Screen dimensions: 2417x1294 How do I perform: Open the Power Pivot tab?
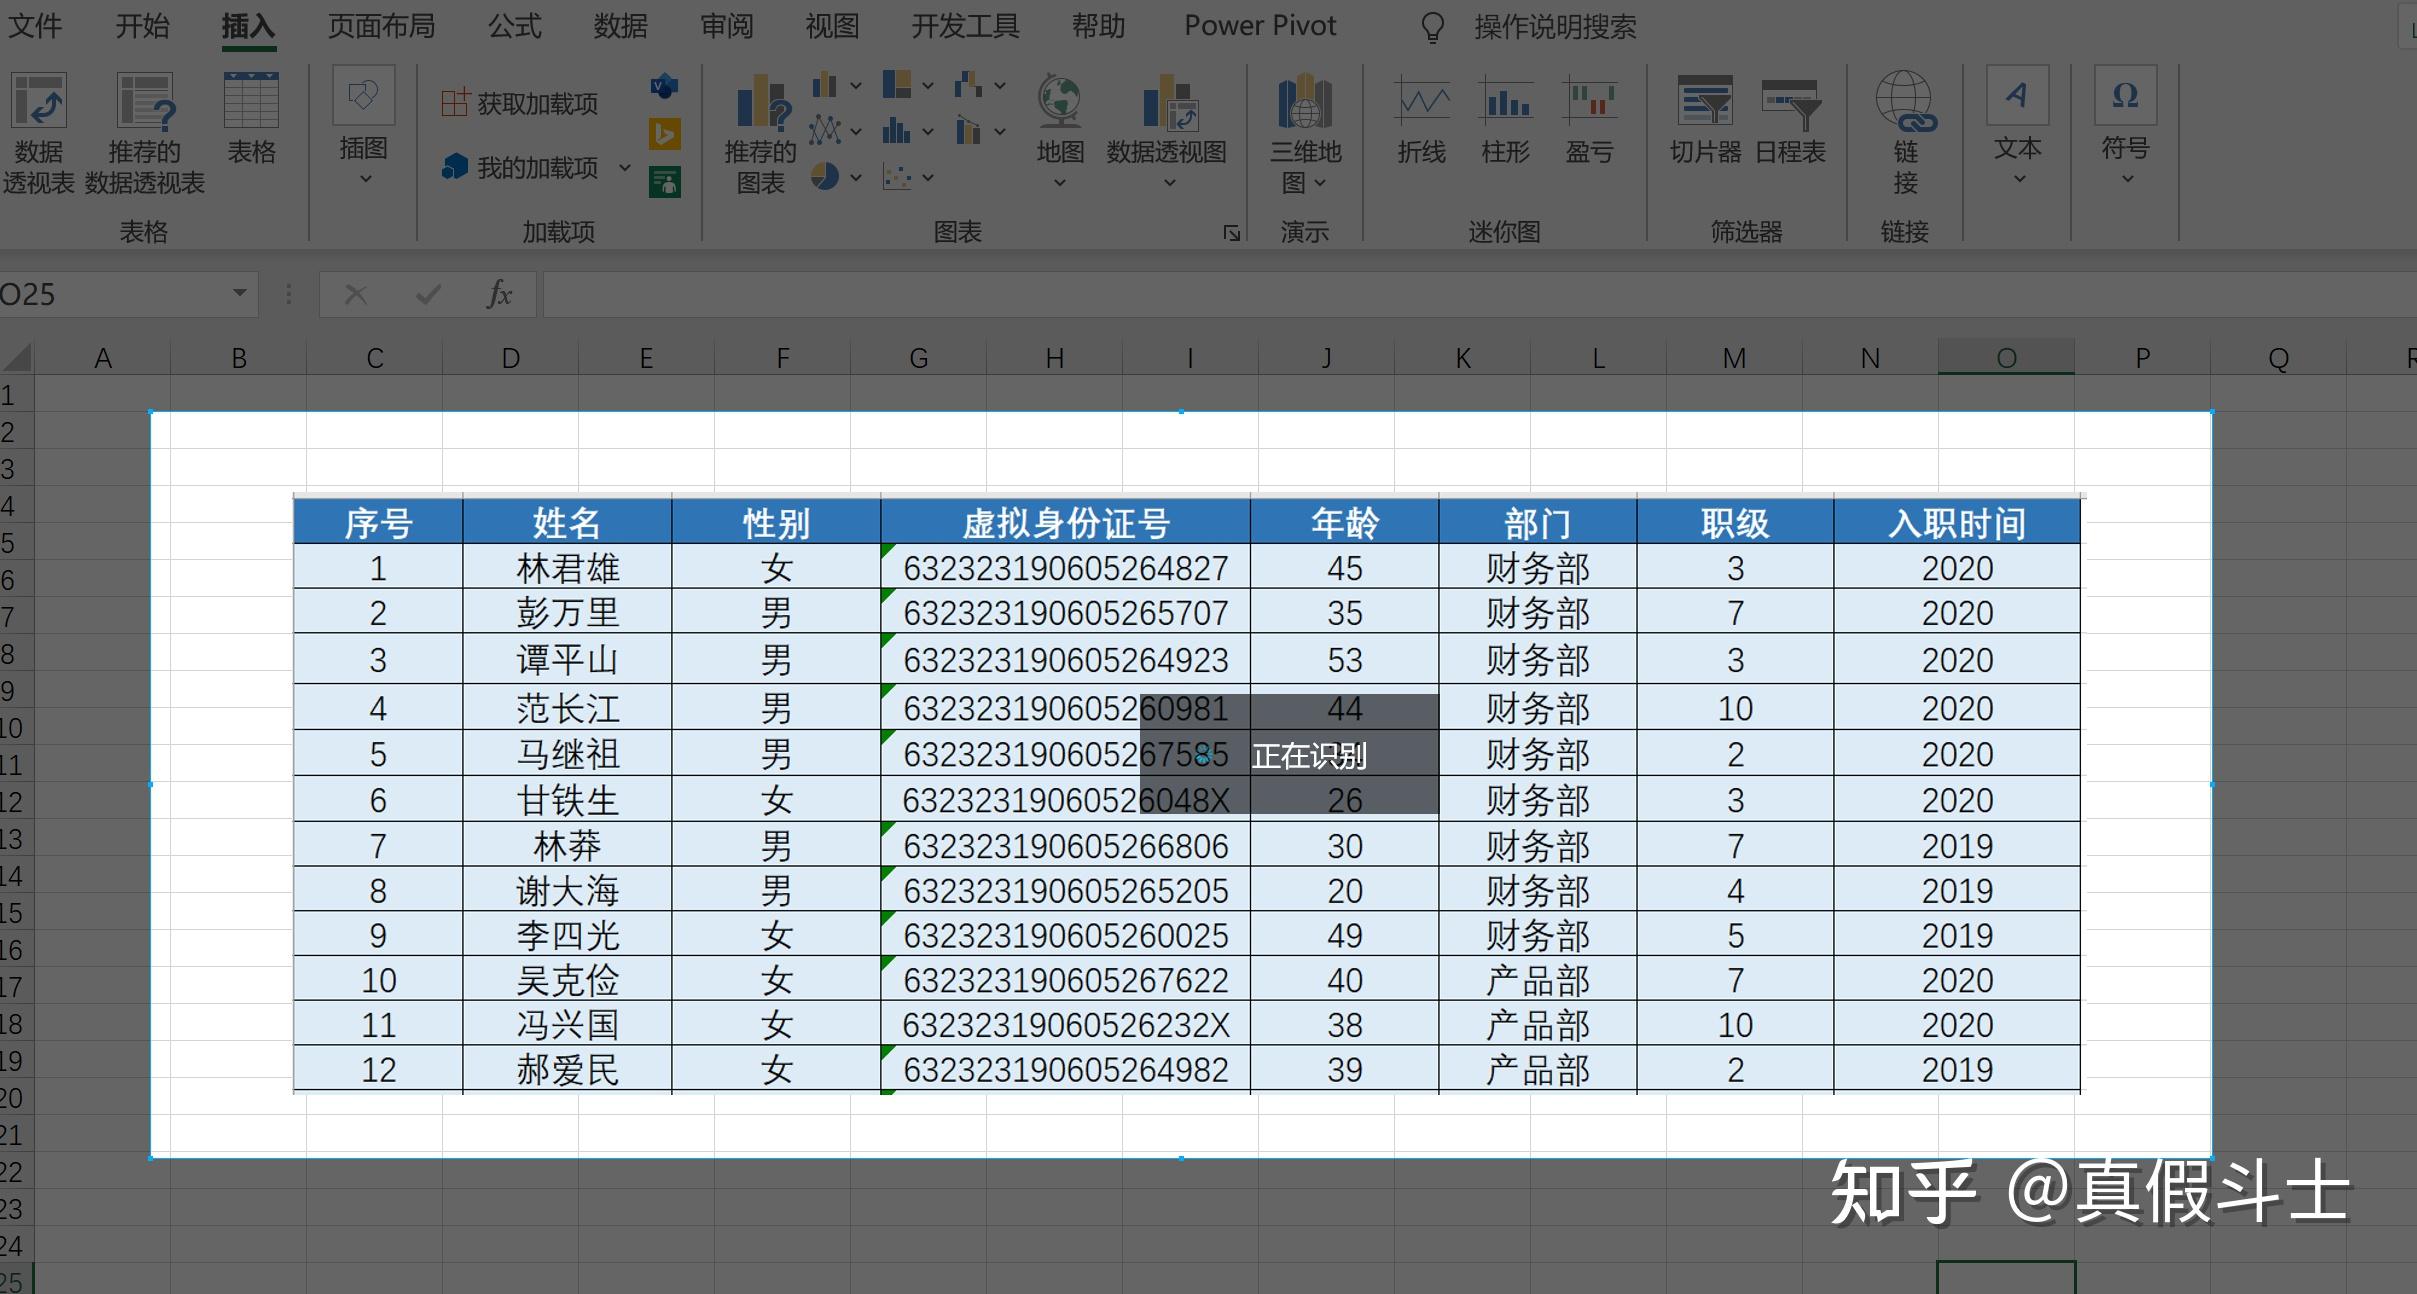coord(1259,26)
